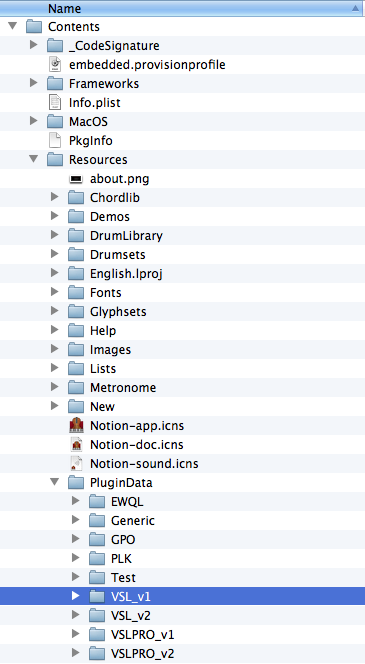Collapse the Contents folder disclosure triangle

pos(12,26)
